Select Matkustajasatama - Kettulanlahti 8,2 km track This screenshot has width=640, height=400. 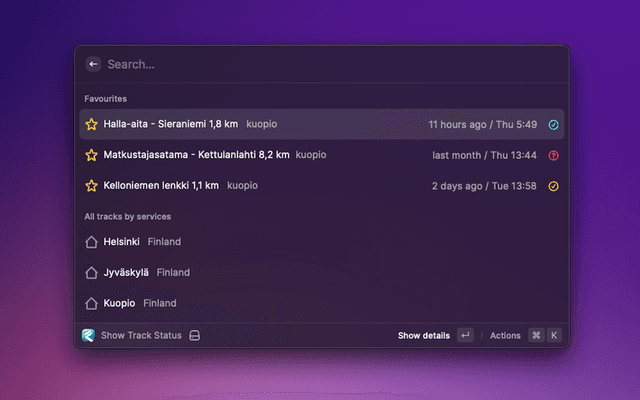[196, 155]
